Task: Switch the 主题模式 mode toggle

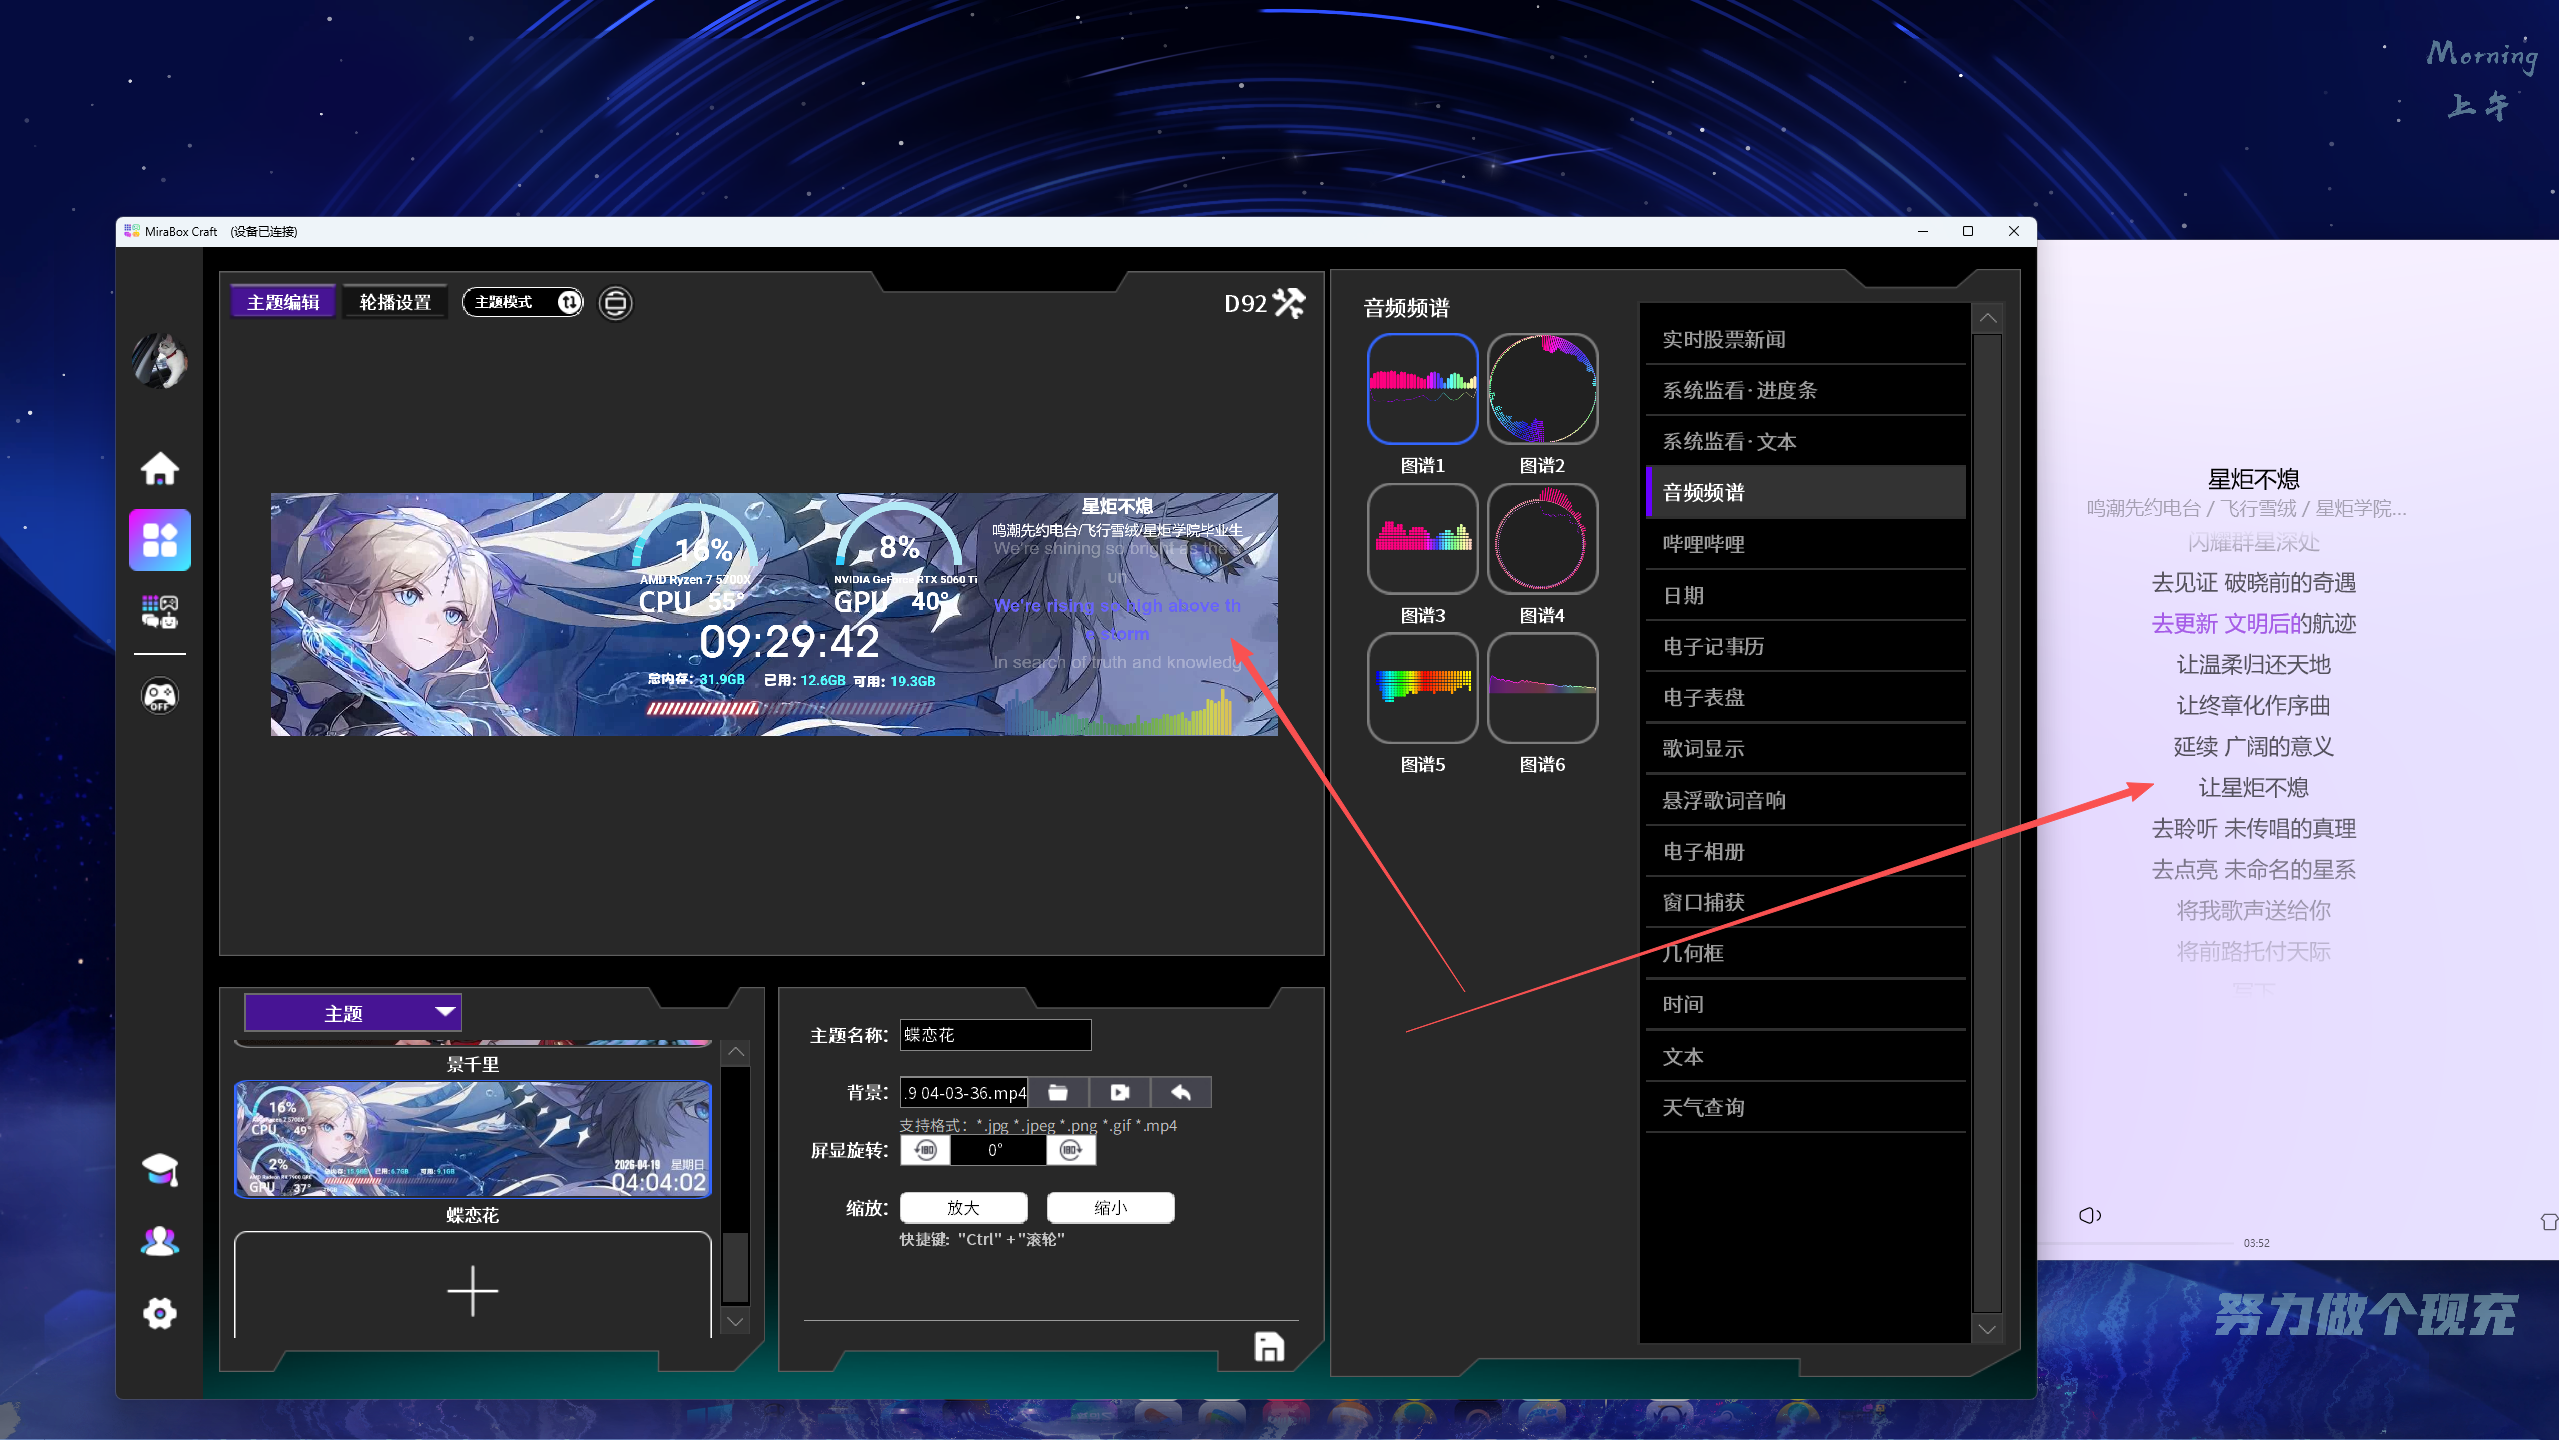Action: [522, 302]
